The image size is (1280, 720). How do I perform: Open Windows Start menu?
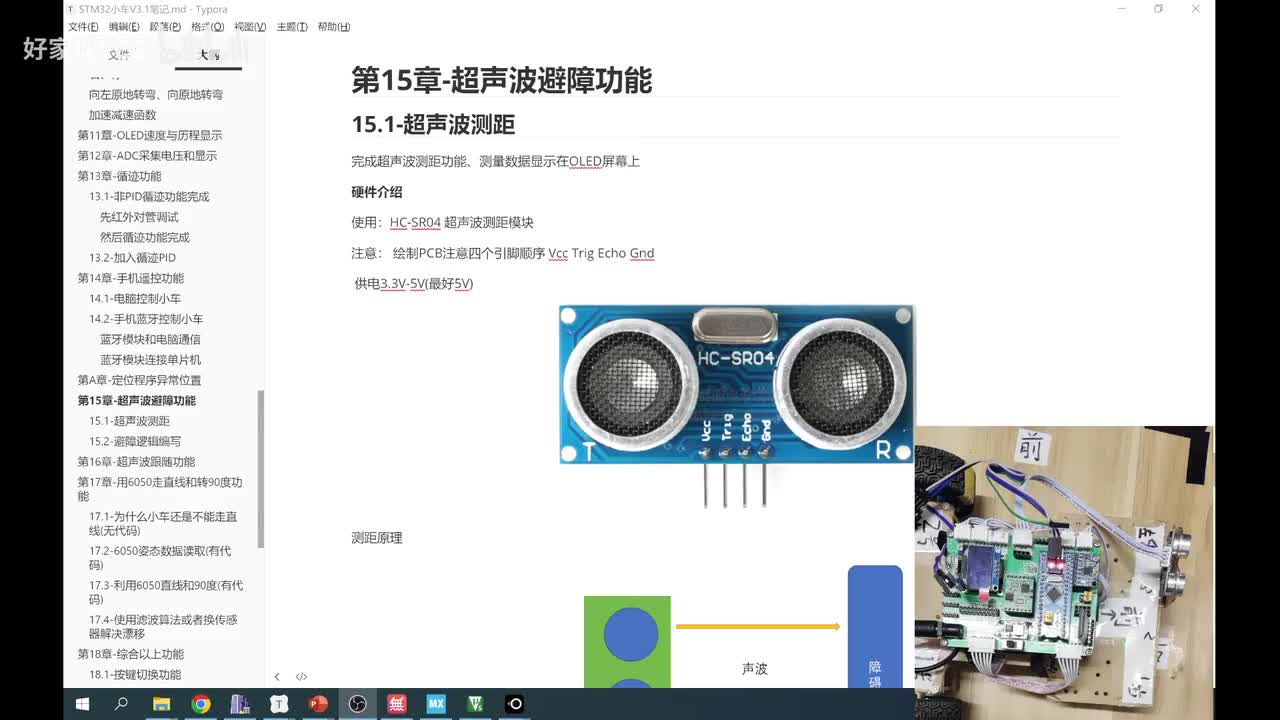pos(83,704)
